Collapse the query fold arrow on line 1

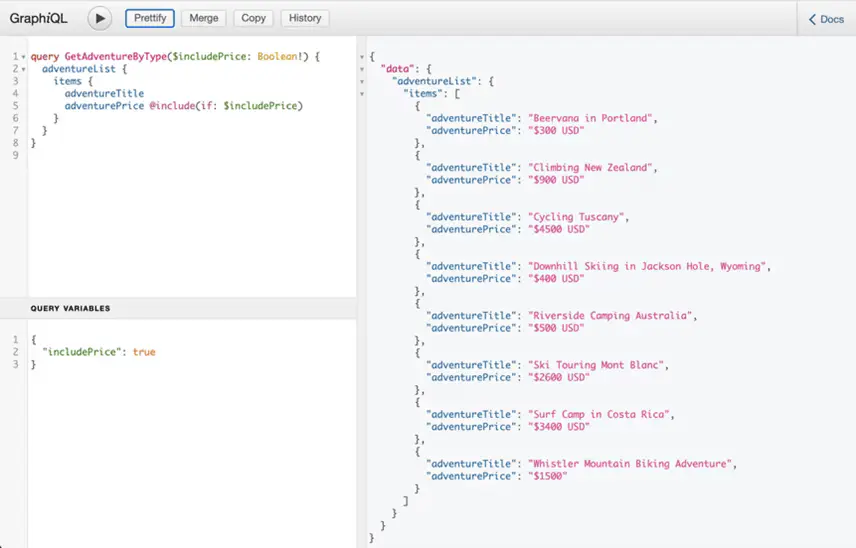[x=23, y=57]
